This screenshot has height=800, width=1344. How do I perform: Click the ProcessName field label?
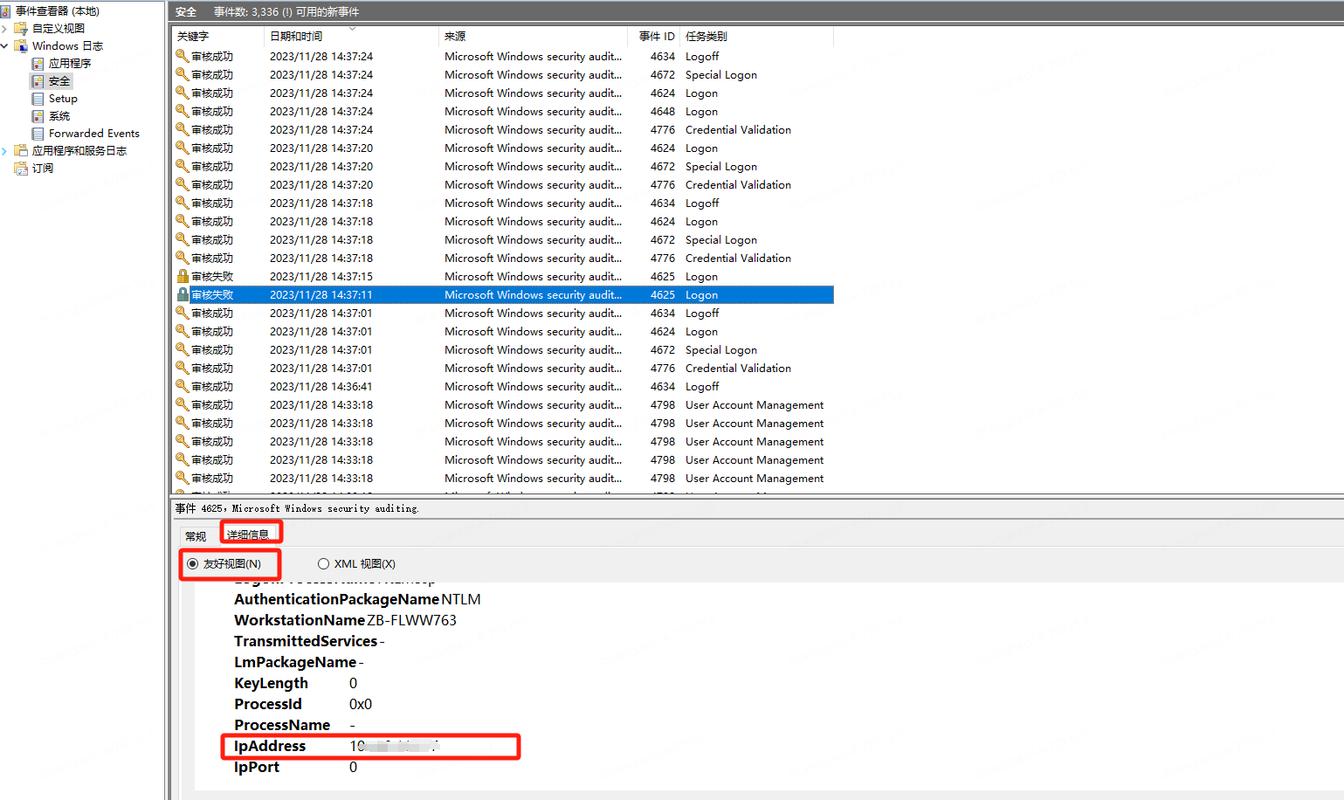(x=282, y=725)
